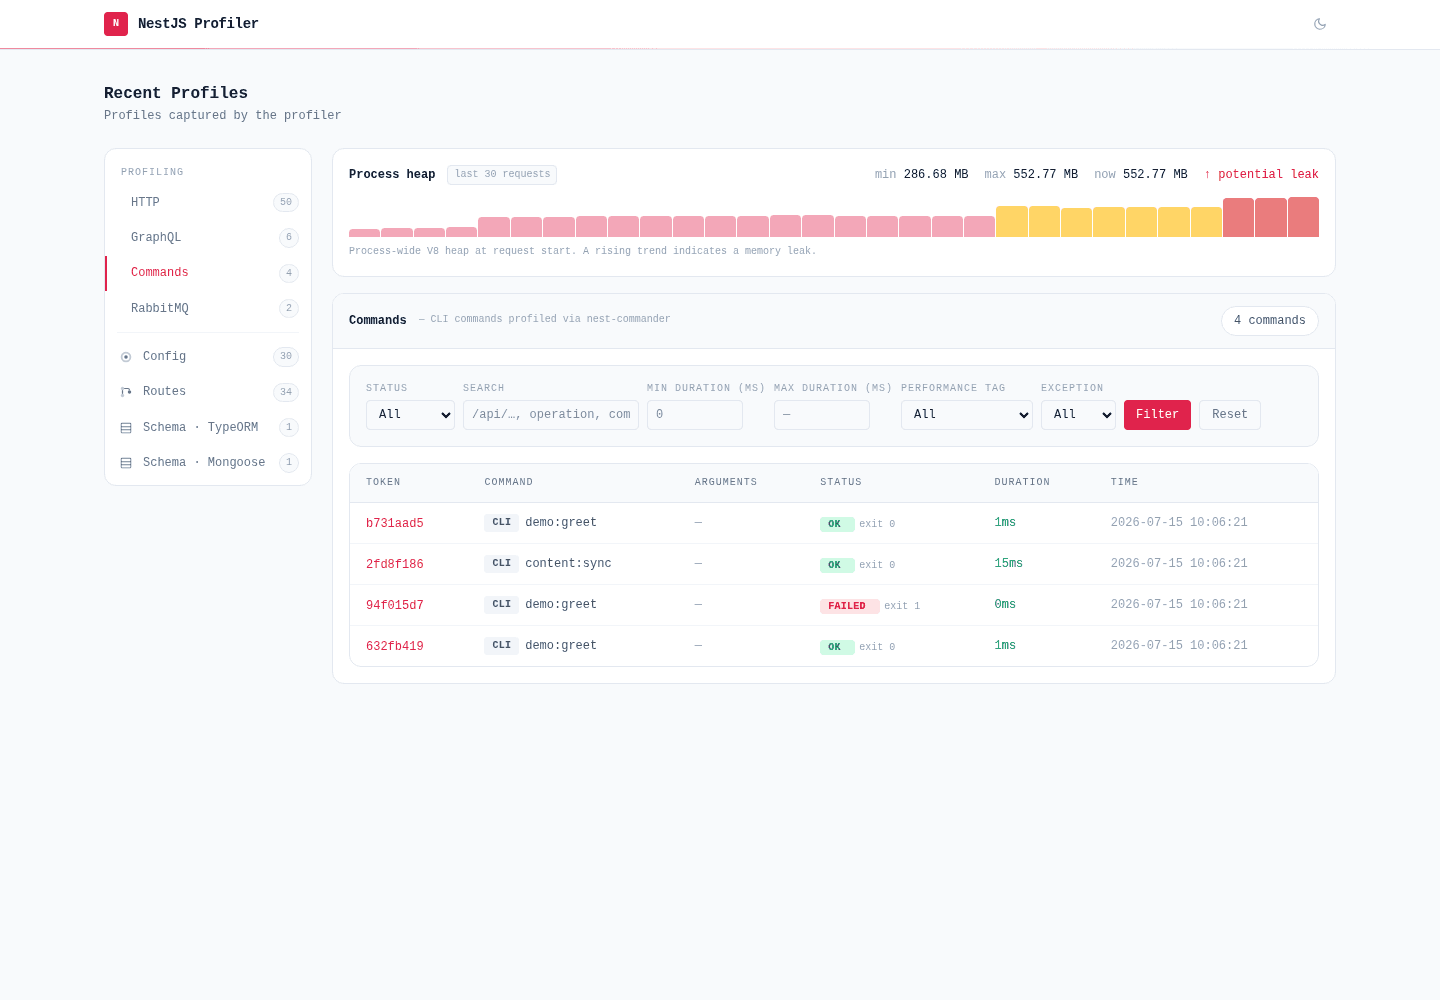Open the Performance Tag dropdown
Image resolution: width=1440 pixels, height=1000 pixels.
pos(967,415)
